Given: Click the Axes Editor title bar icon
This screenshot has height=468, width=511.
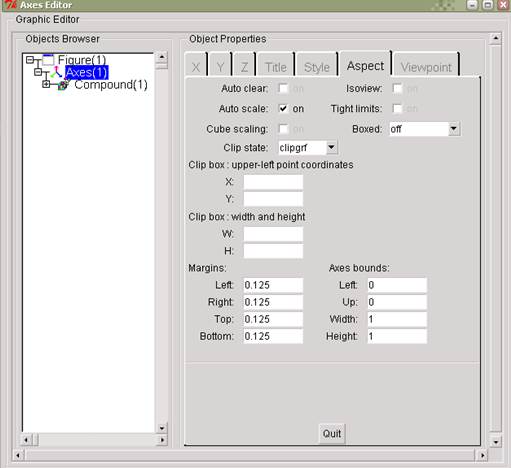Looking at the screenshot, I should click(x=11, y=5).
